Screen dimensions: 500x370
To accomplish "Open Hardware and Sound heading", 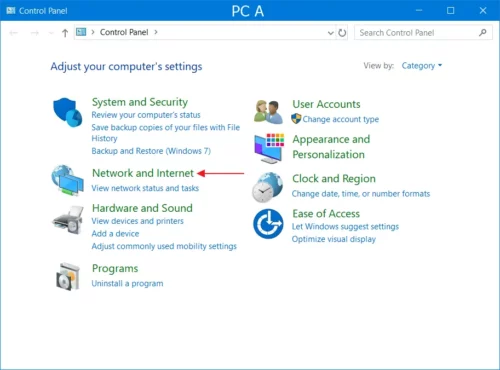I will point(142,208).
